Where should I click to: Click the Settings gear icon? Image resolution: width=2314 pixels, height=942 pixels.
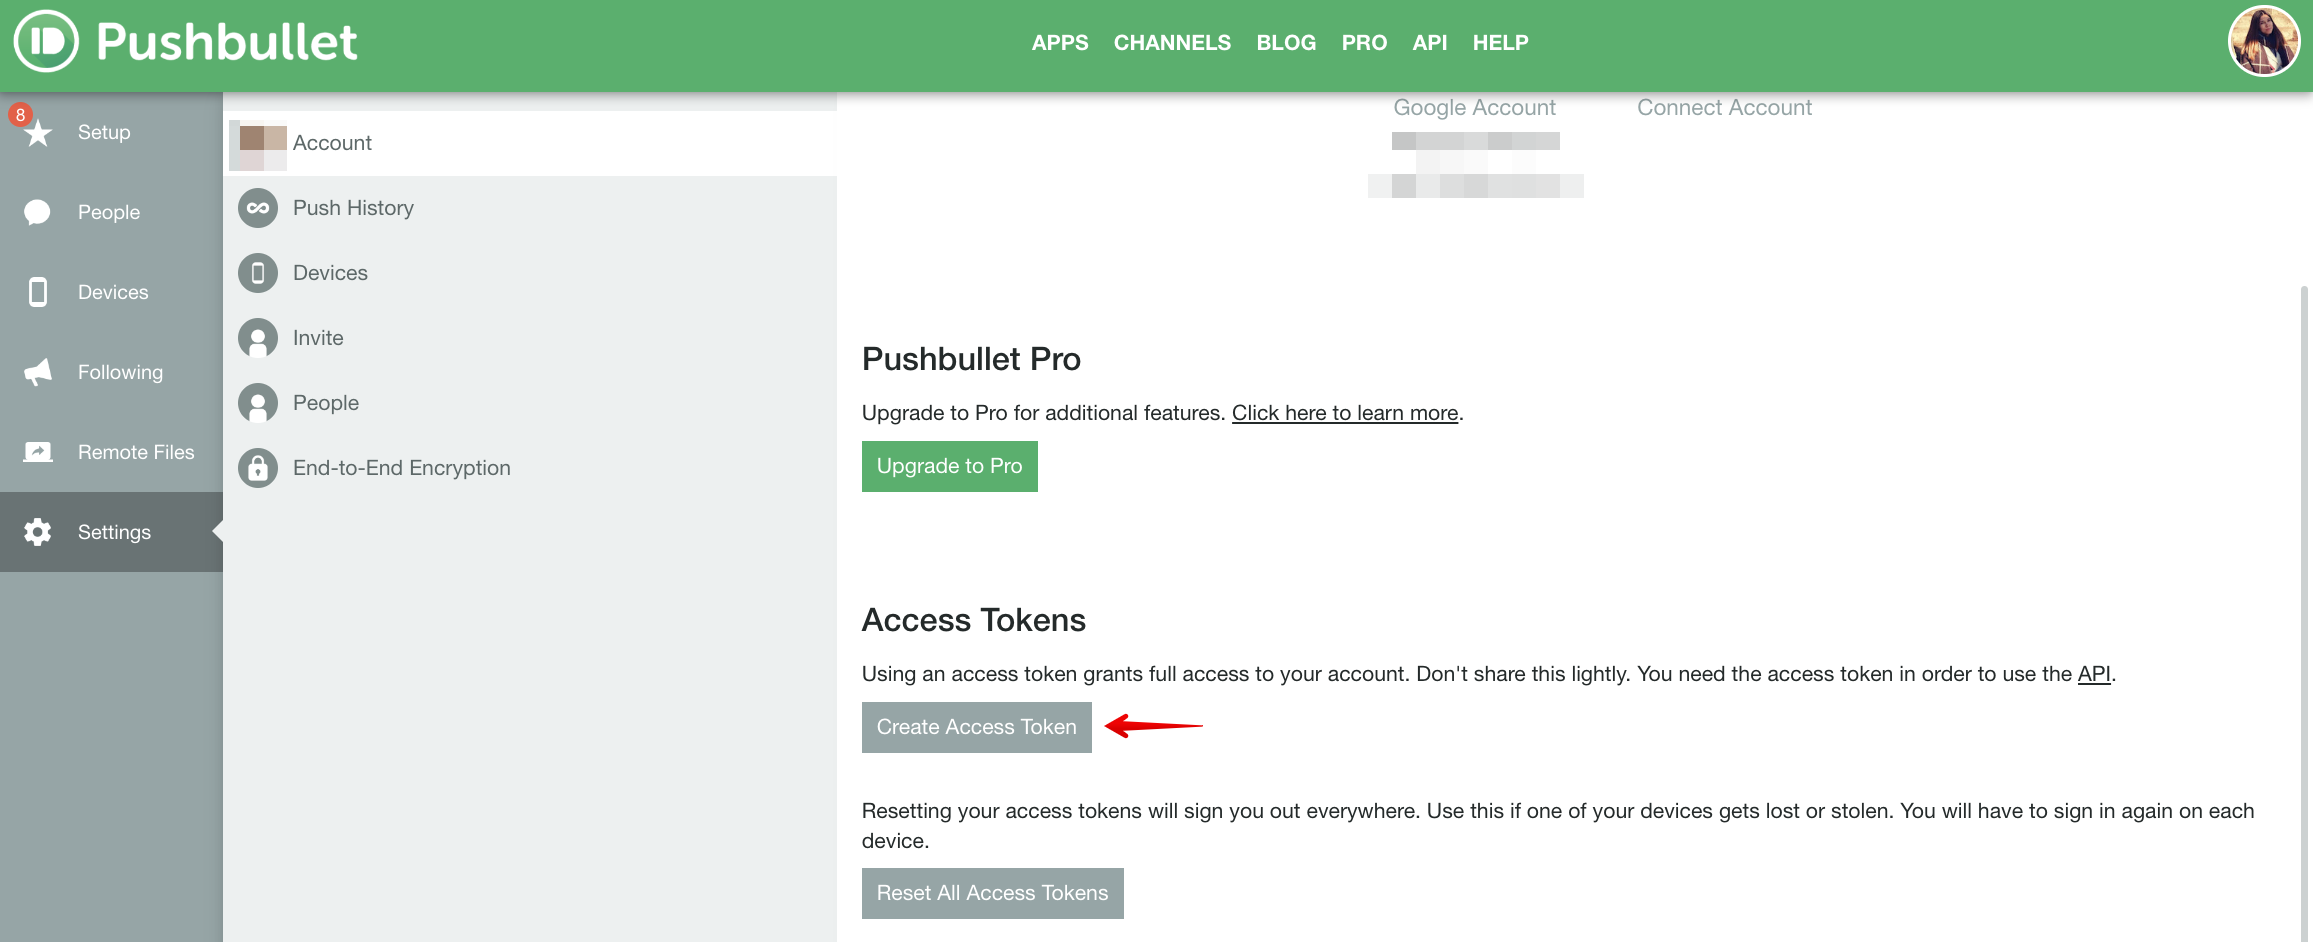point(38,532)
